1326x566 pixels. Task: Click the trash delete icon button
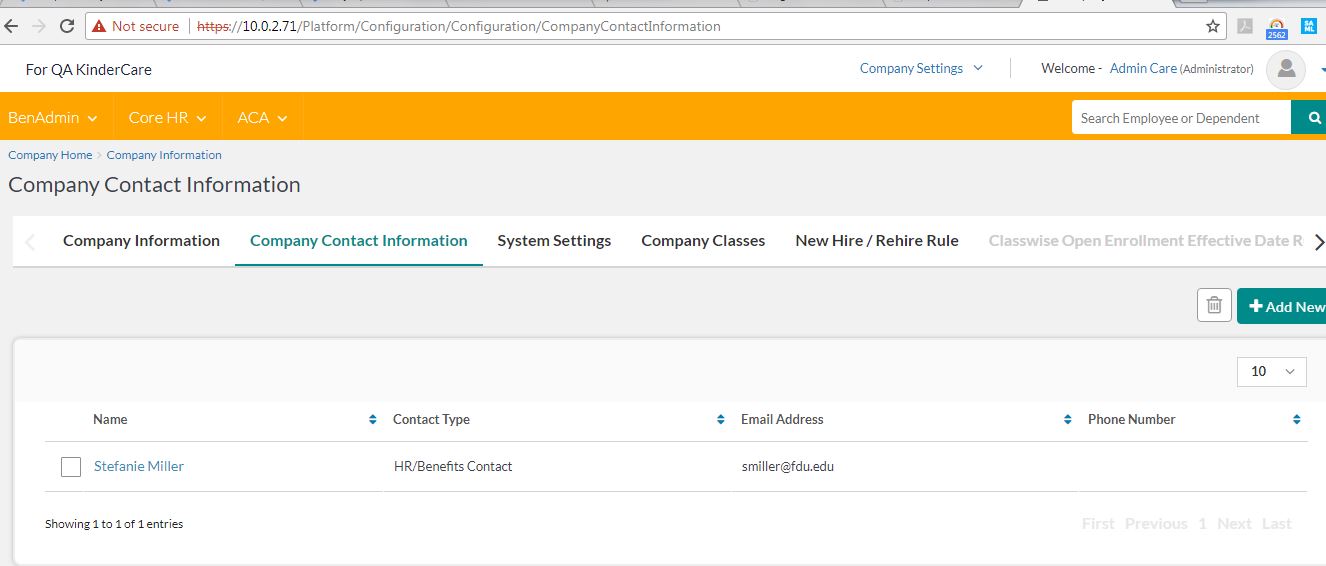pos(1213,305)
